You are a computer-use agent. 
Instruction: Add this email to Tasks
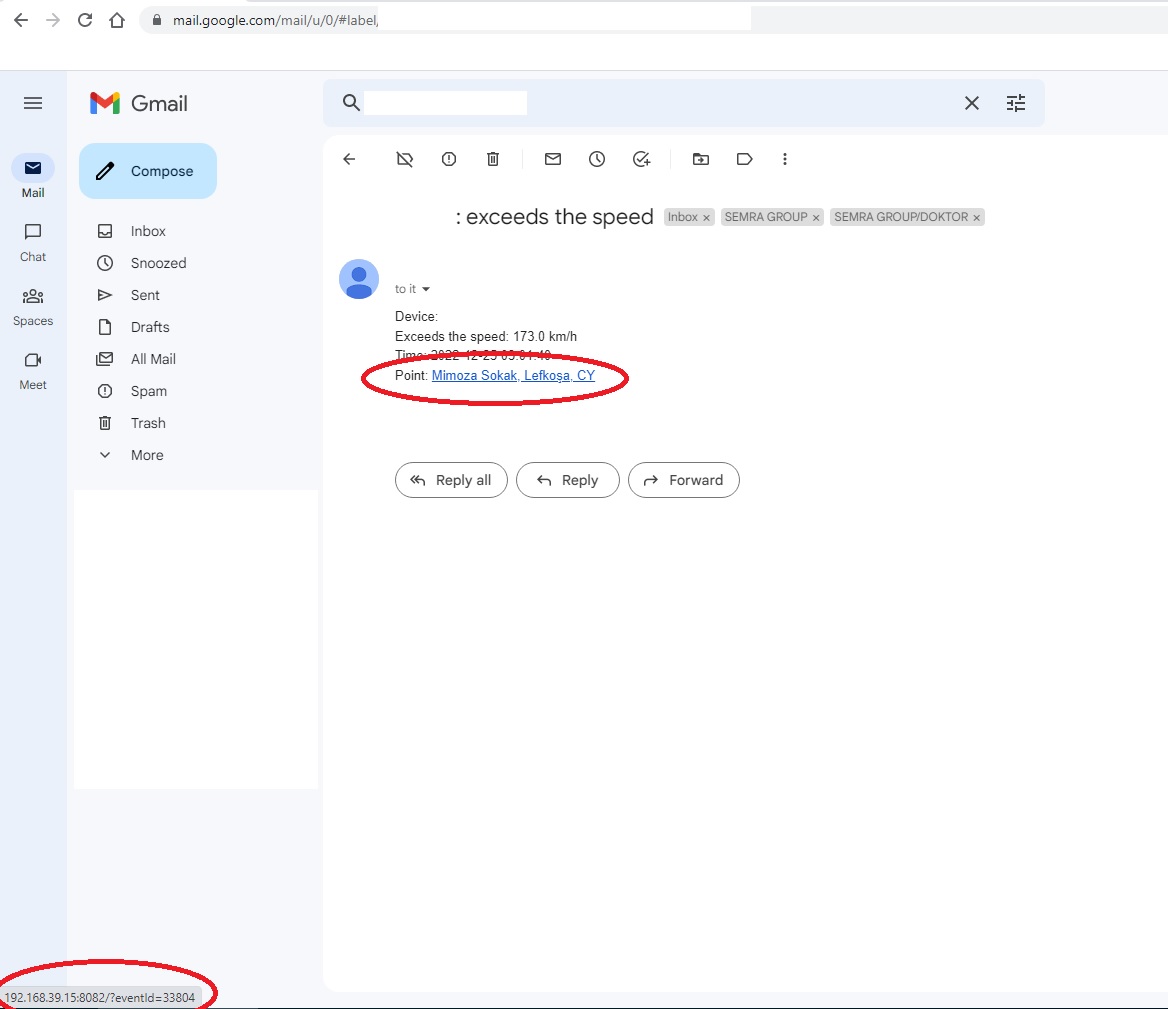(x=642, y=159)
